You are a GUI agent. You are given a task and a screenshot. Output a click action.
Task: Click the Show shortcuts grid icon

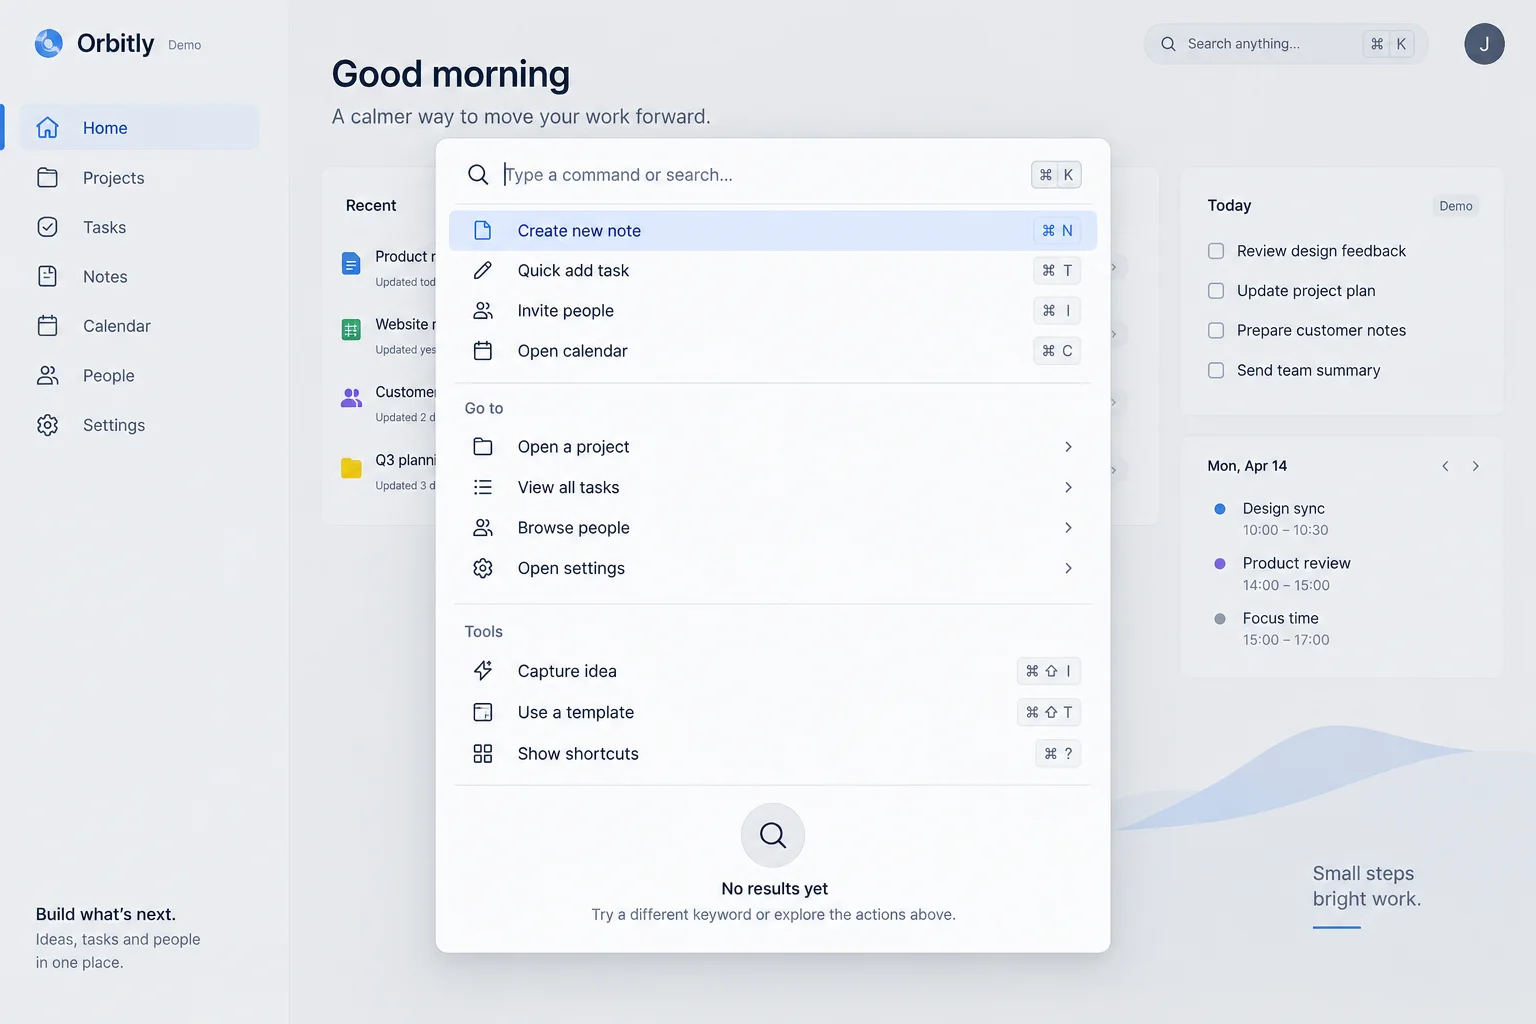483,754
